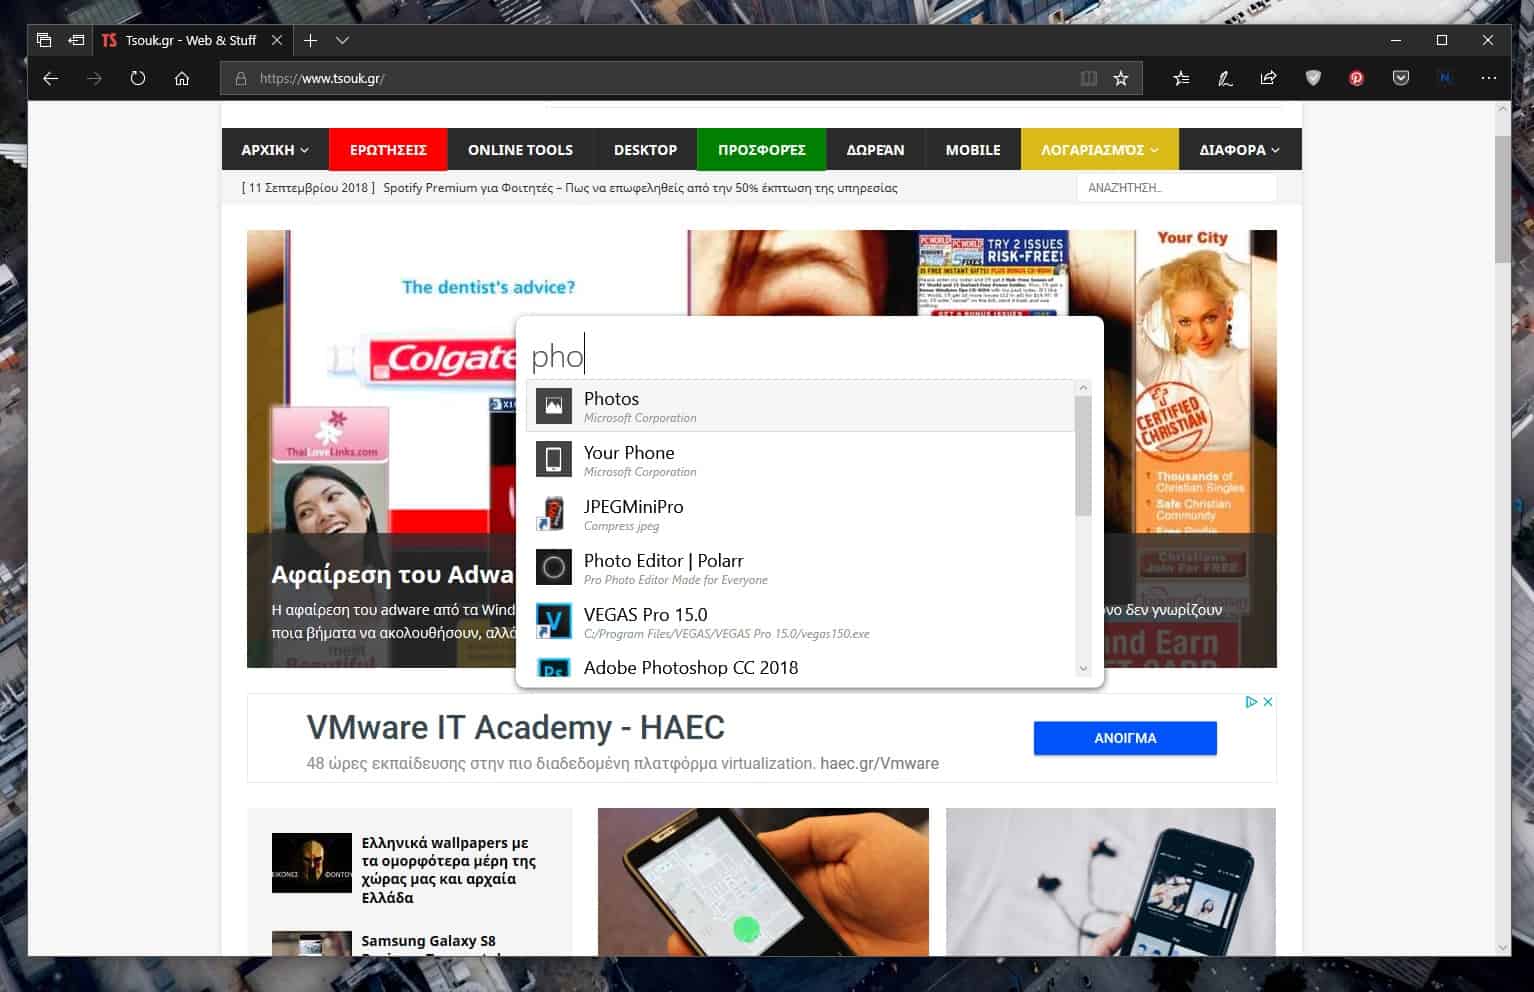Image resolution: width=1534 pixels, height=992 pixels.
Task: Expand the ΑΡΧΙΚΗ menu dropdown
Action: coord(274,150)
